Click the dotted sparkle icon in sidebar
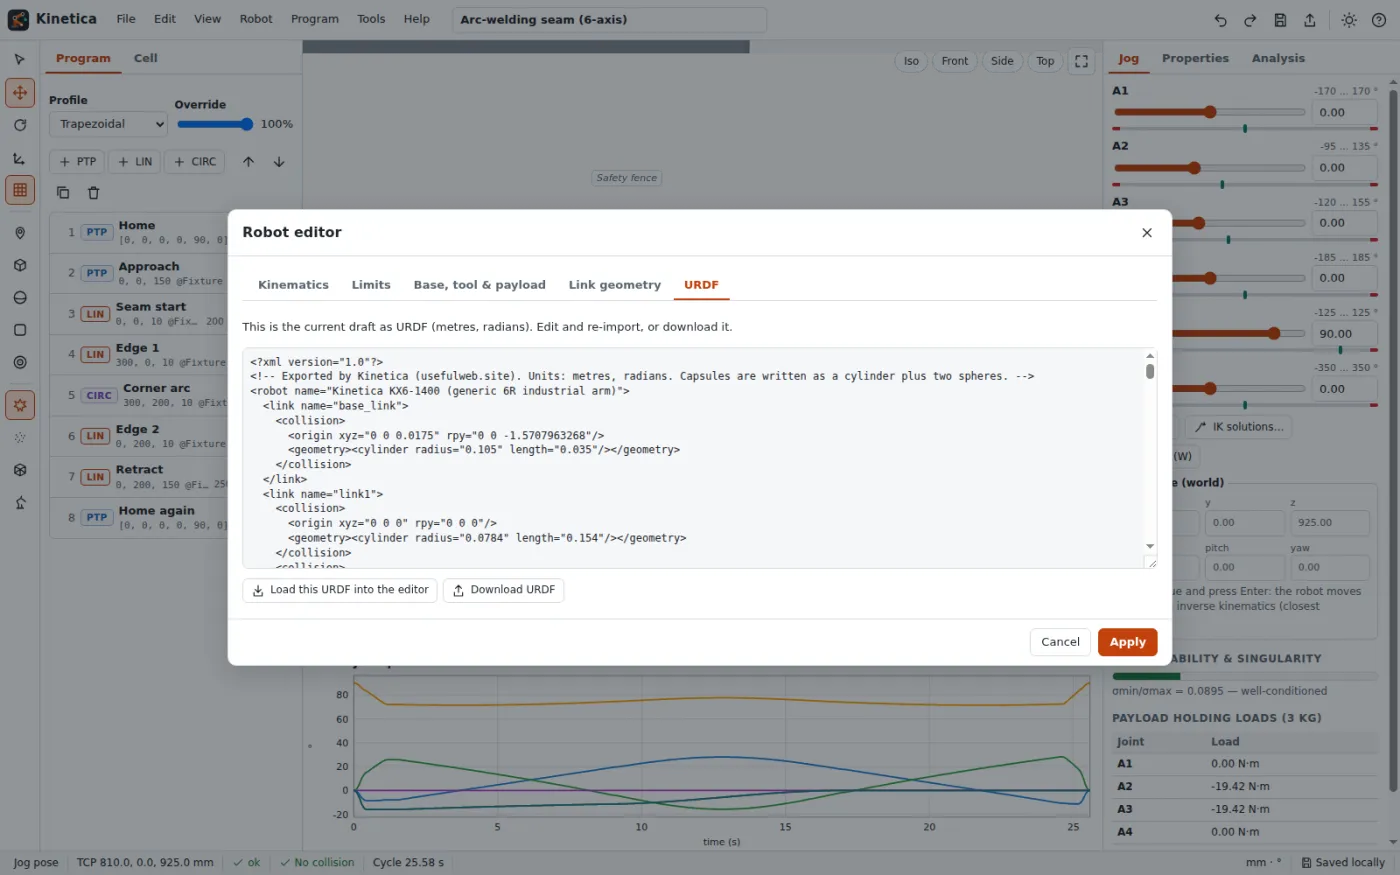This screenshot has height=875, width=1400. 19,438
